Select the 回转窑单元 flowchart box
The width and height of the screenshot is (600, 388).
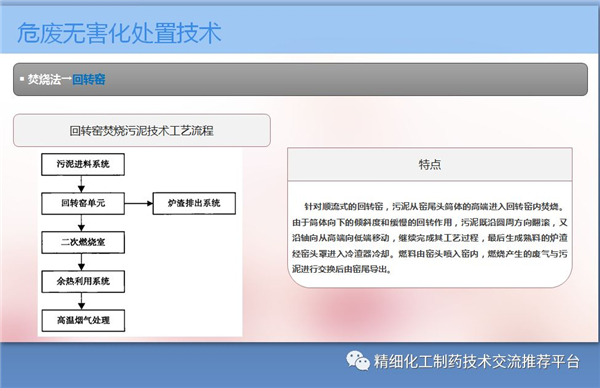pyautogui.click(x=83, y=203)
